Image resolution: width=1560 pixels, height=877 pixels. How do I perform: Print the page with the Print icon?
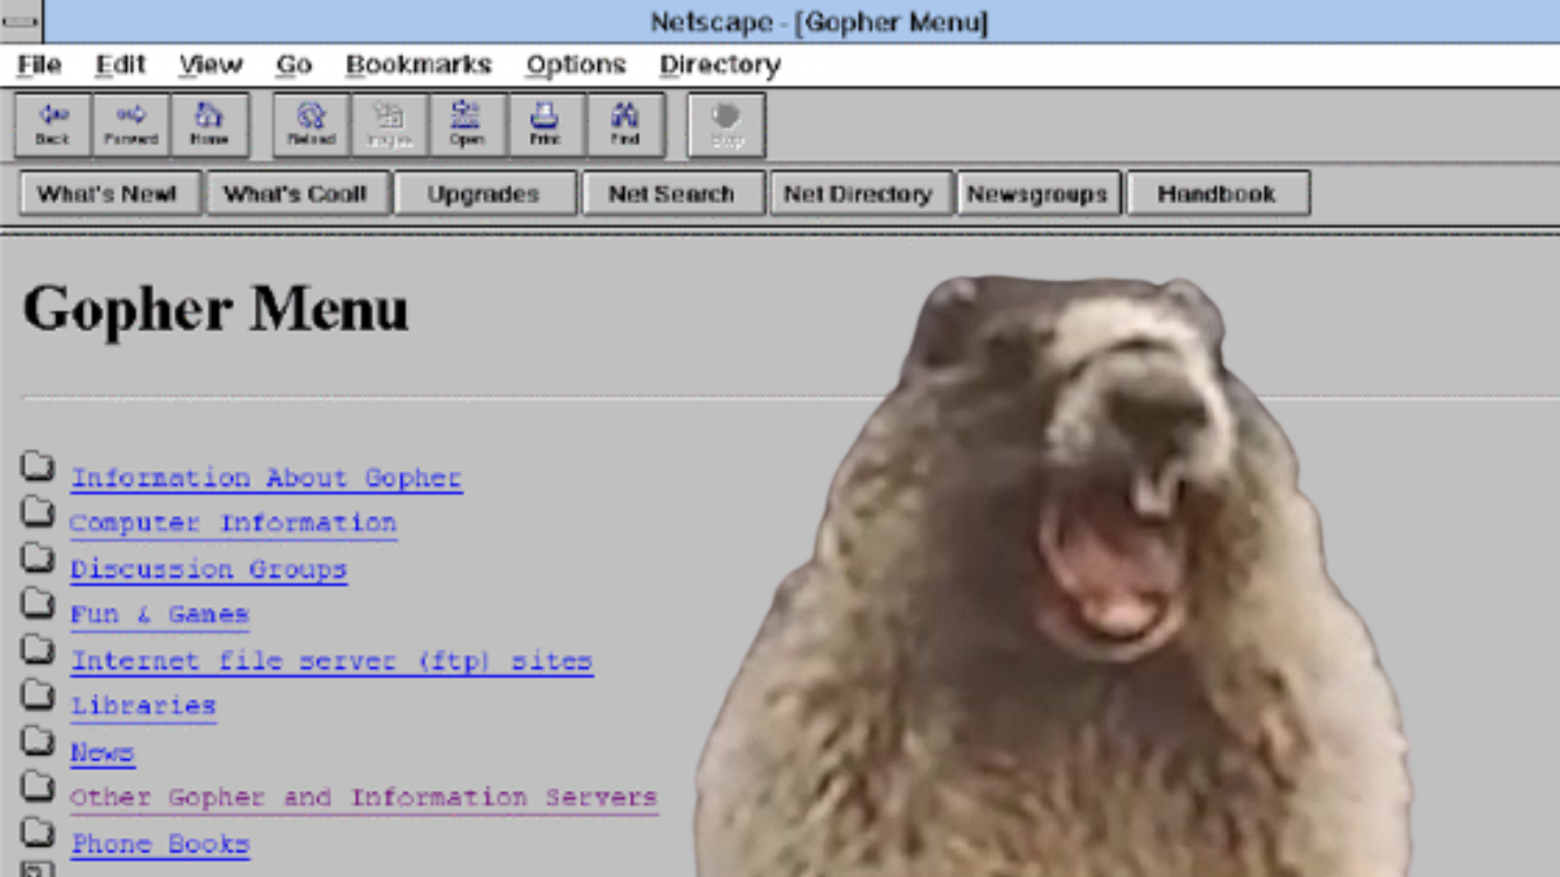pos(546,123)
